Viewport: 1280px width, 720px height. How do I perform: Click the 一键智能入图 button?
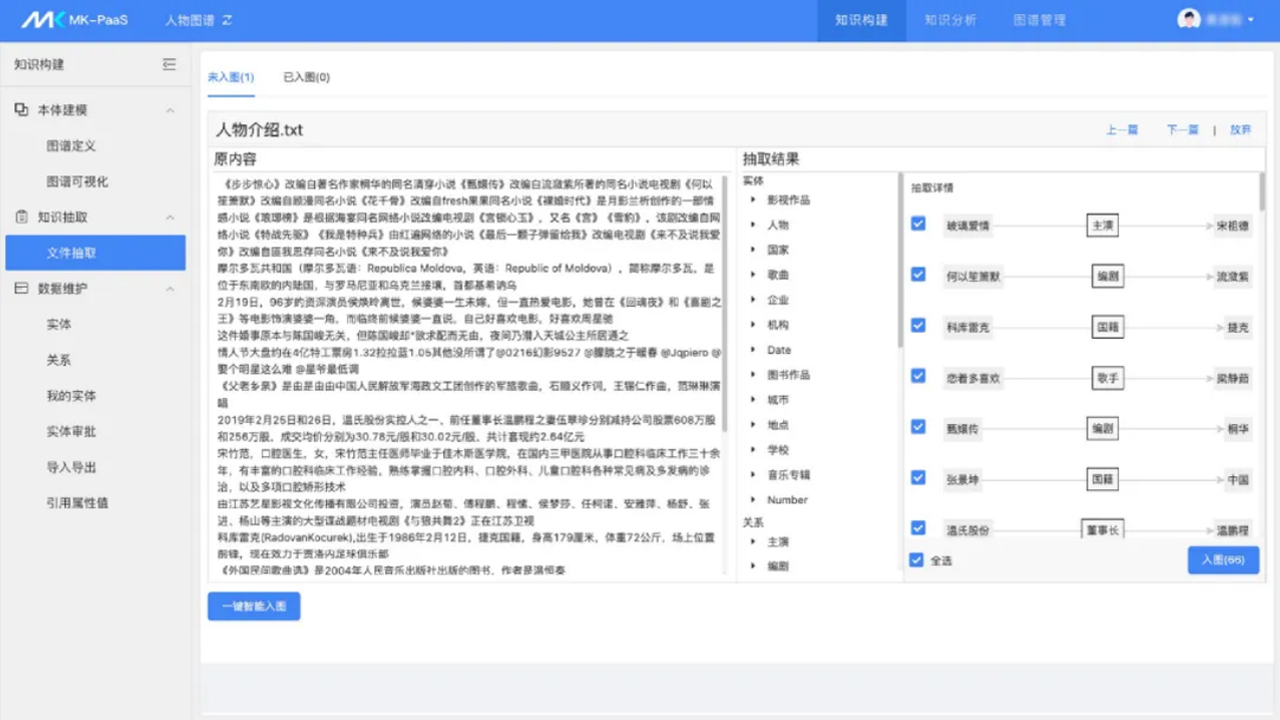pyautogui.click(x=254, y=606)
